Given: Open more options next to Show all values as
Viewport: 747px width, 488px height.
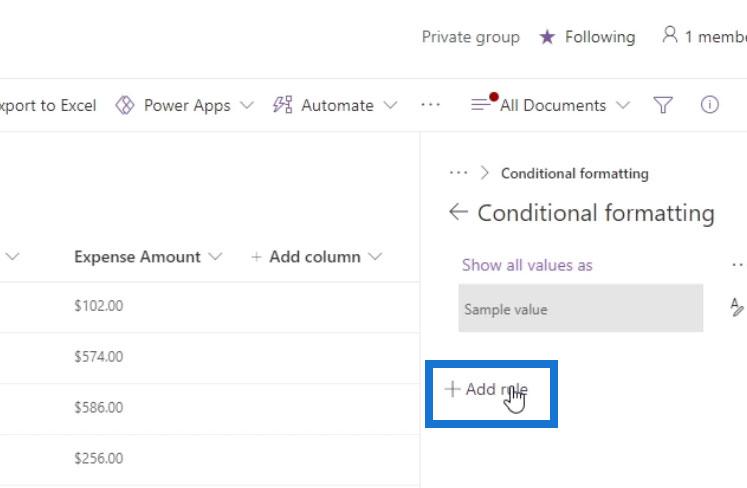Looking at the screenshot, I should click(738, 265).
